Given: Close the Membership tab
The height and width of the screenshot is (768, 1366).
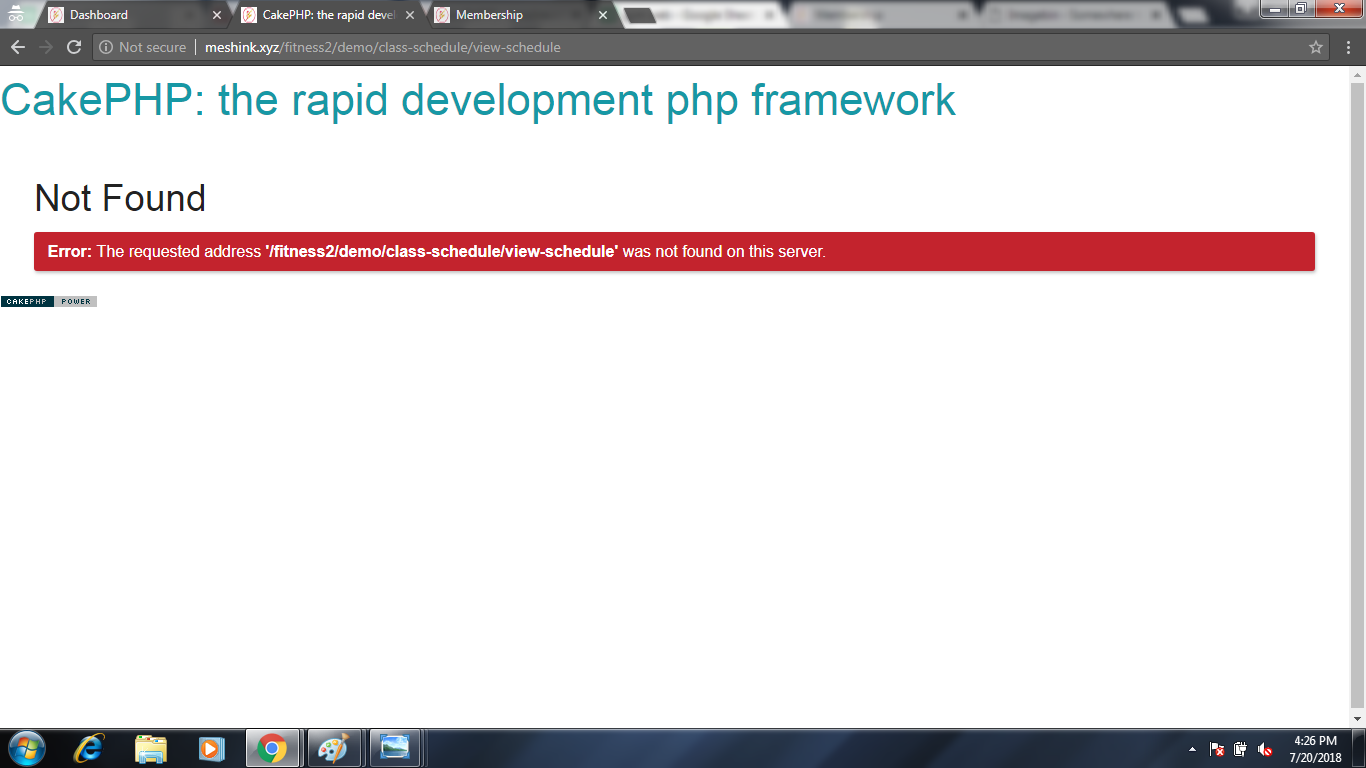Looking at the screenshot, I should (603, 15).
